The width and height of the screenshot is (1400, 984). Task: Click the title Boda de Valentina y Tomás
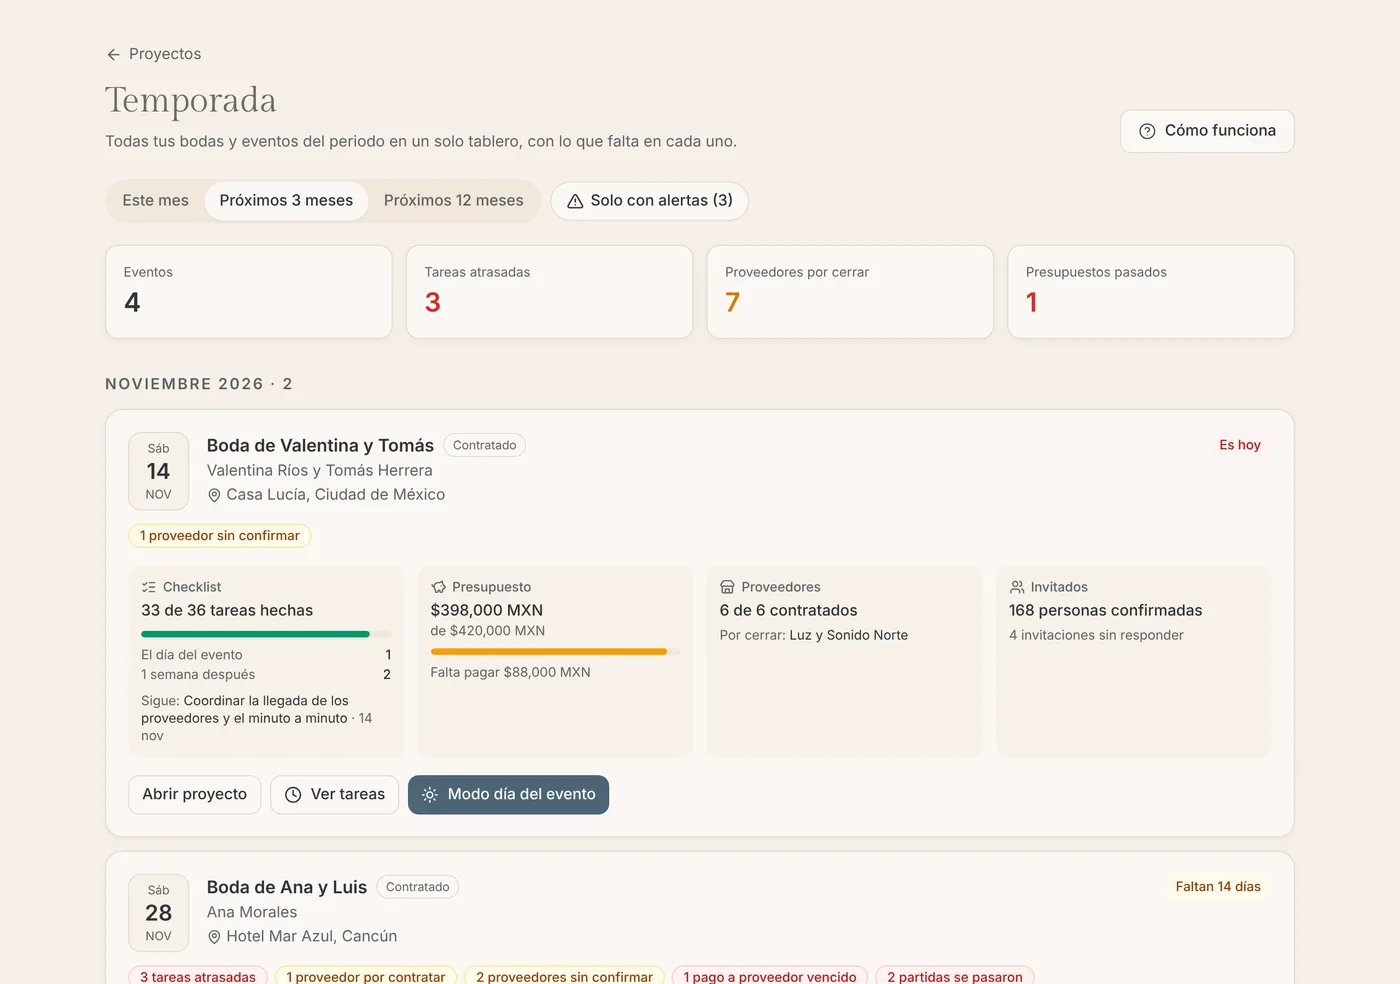pyautogui.click(x=320, y=446)
